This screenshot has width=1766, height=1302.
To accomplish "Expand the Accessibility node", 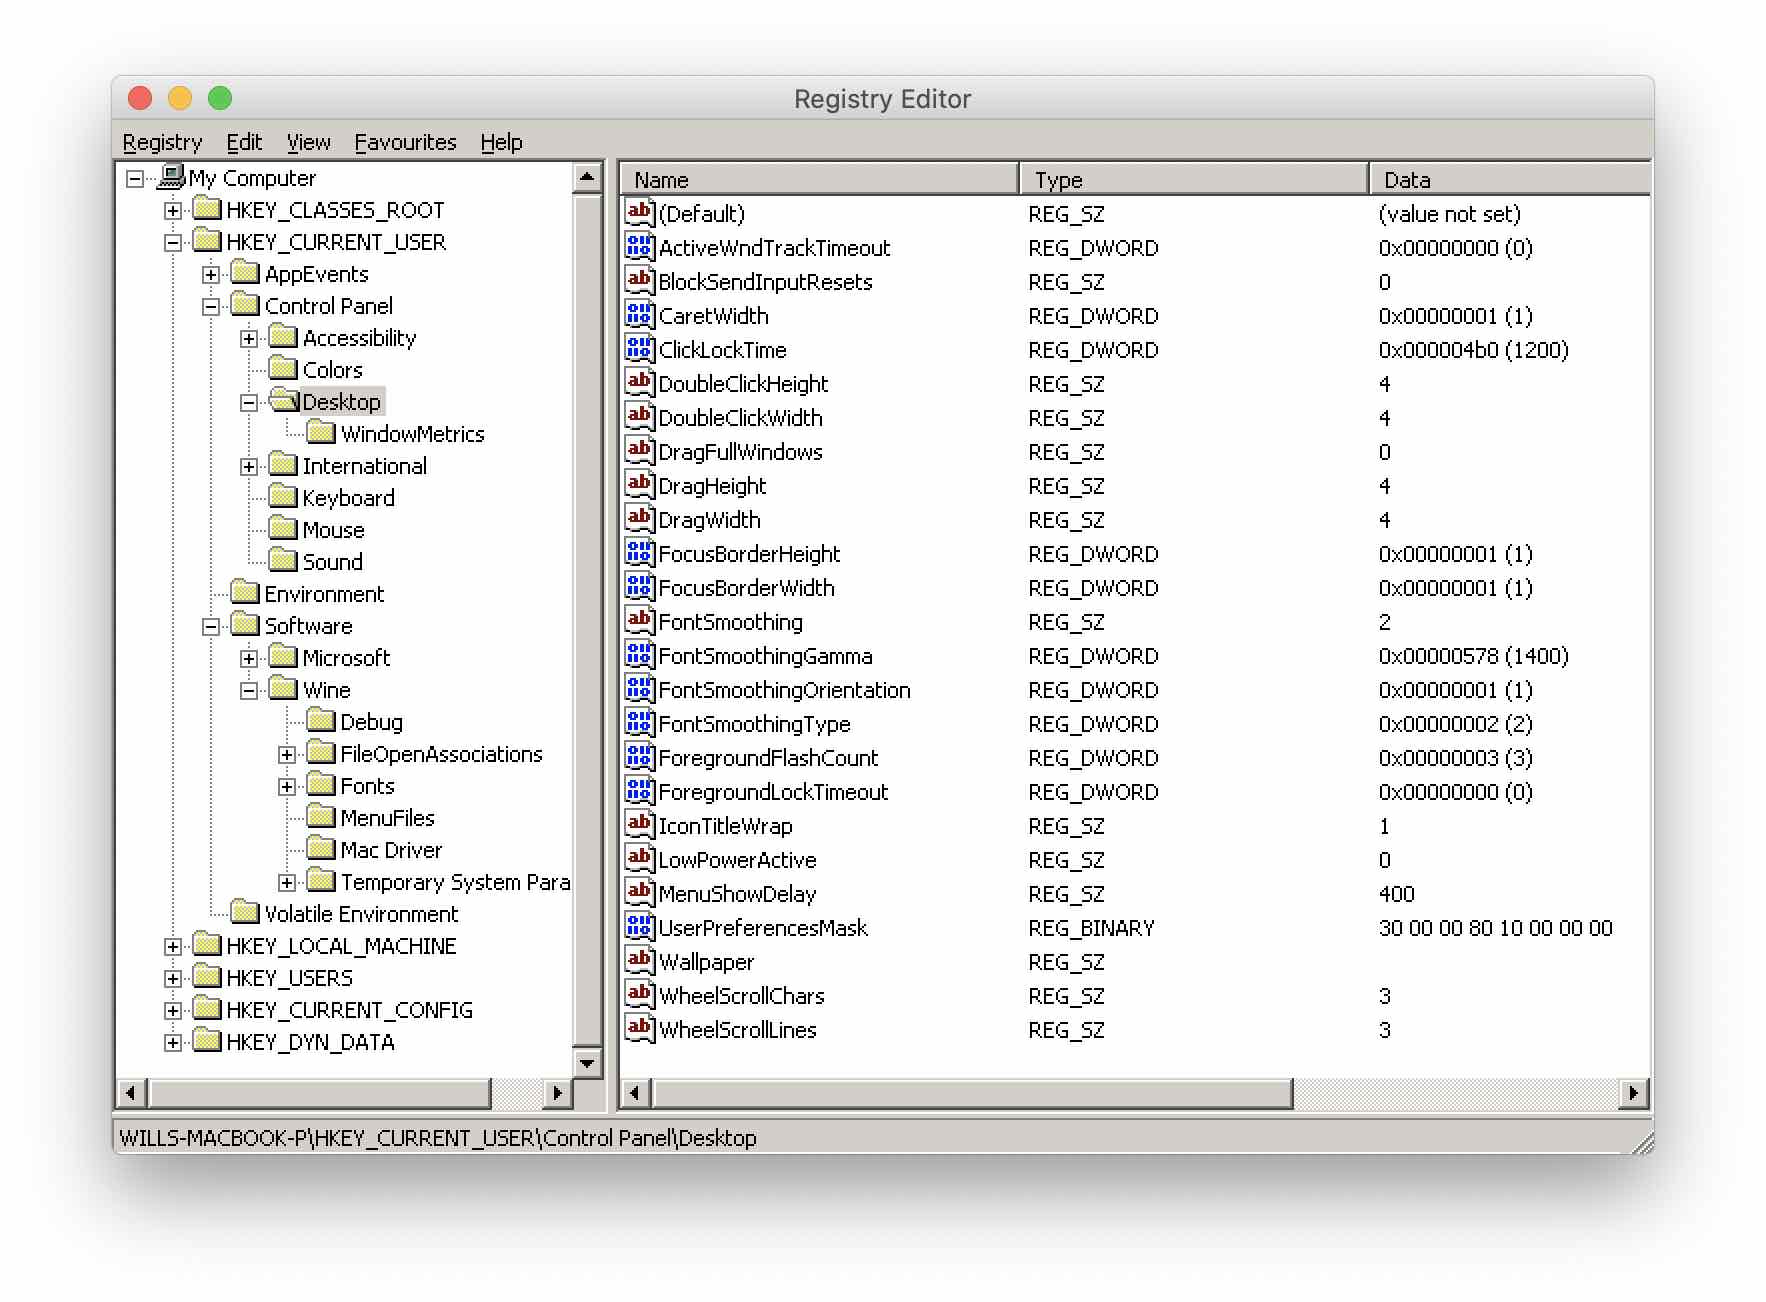I will 249,338.
